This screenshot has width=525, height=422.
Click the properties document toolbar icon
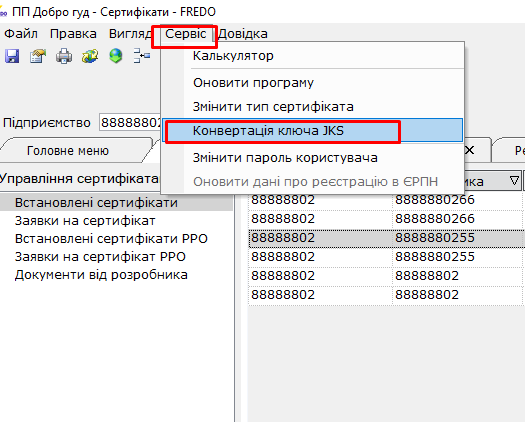coord(38,56)
